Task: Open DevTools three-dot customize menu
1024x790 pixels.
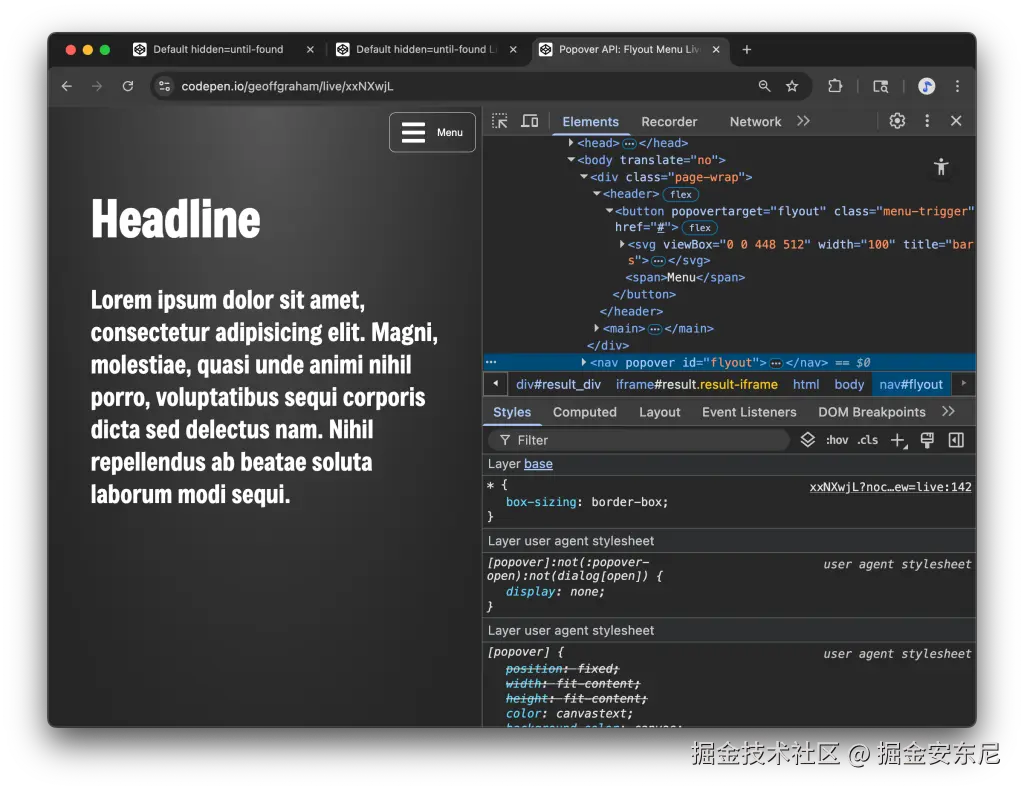Action: (927, 121)
